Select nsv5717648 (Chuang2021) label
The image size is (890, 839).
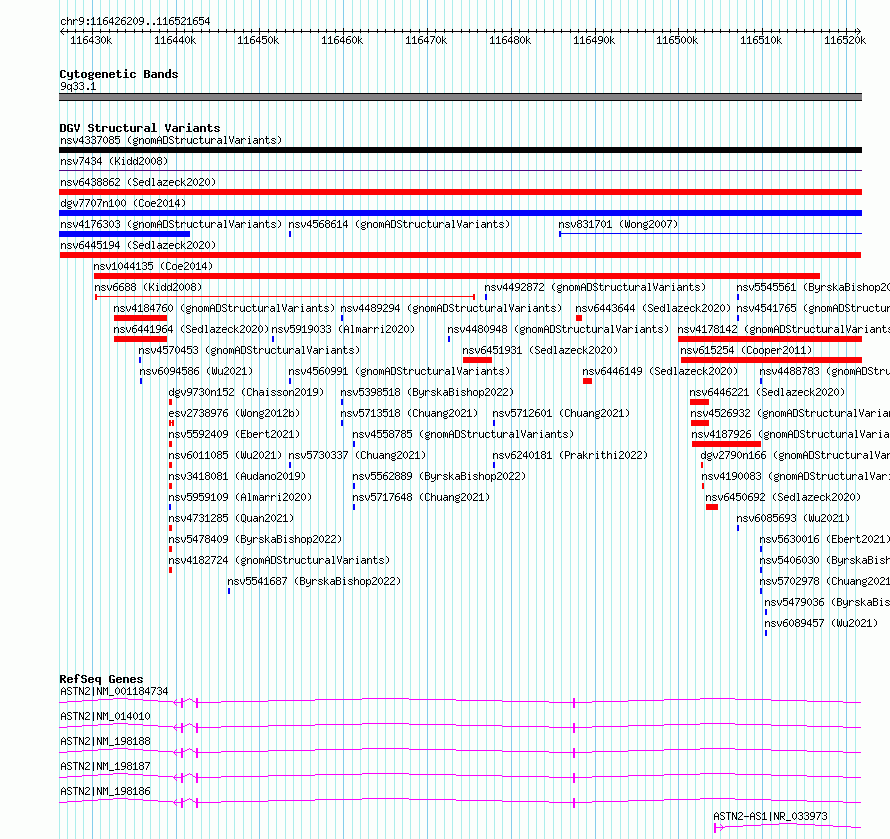coord(421,497)
